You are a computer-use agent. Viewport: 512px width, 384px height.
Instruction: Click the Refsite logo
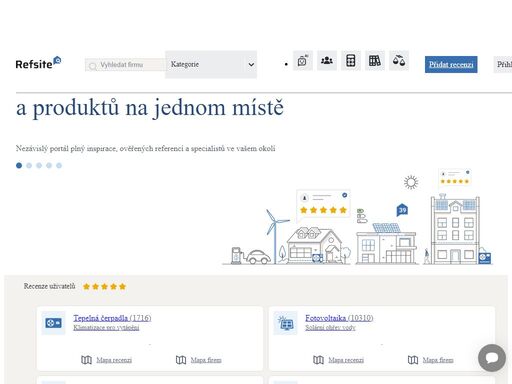tap(38, 63)
